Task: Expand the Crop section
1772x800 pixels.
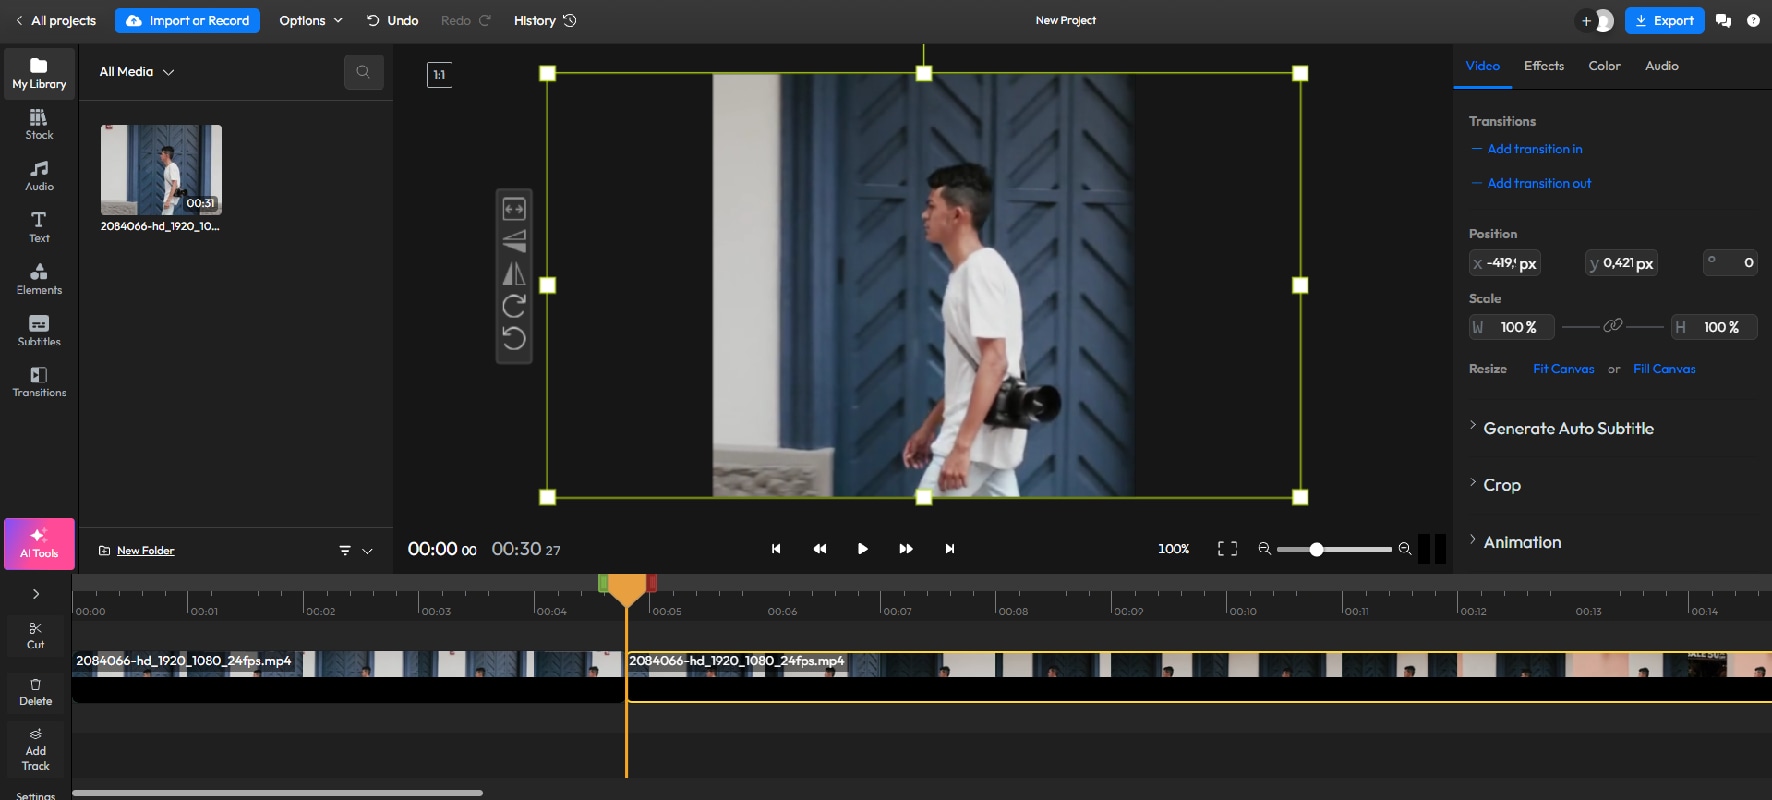Action: (x=1495, y=485)
